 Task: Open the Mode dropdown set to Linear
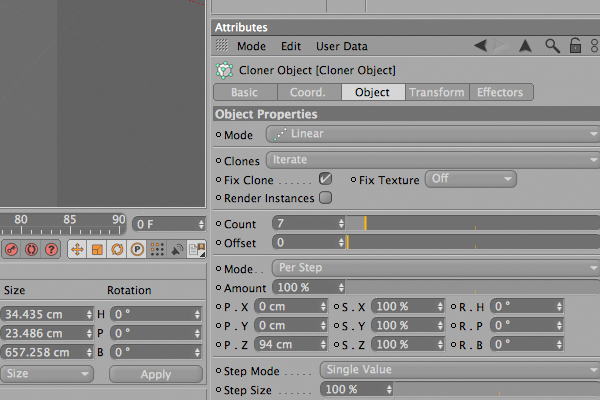432,134
